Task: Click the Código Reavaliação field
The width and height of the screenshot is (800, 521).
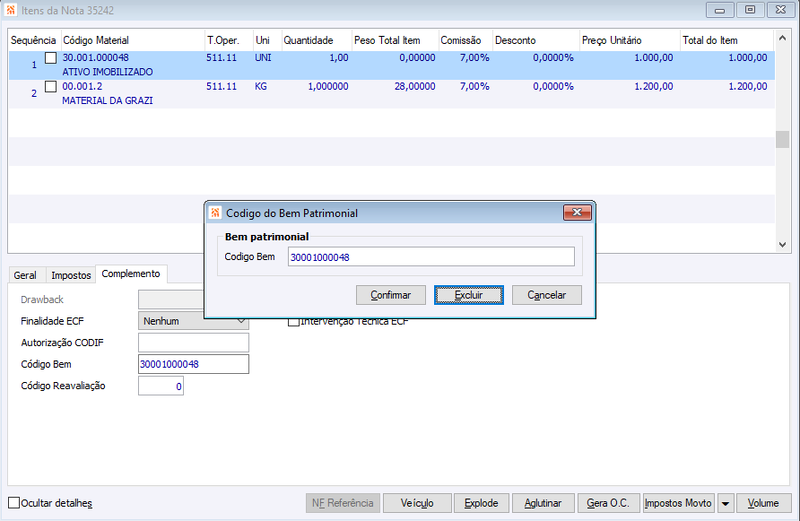Action: point(161,386)
